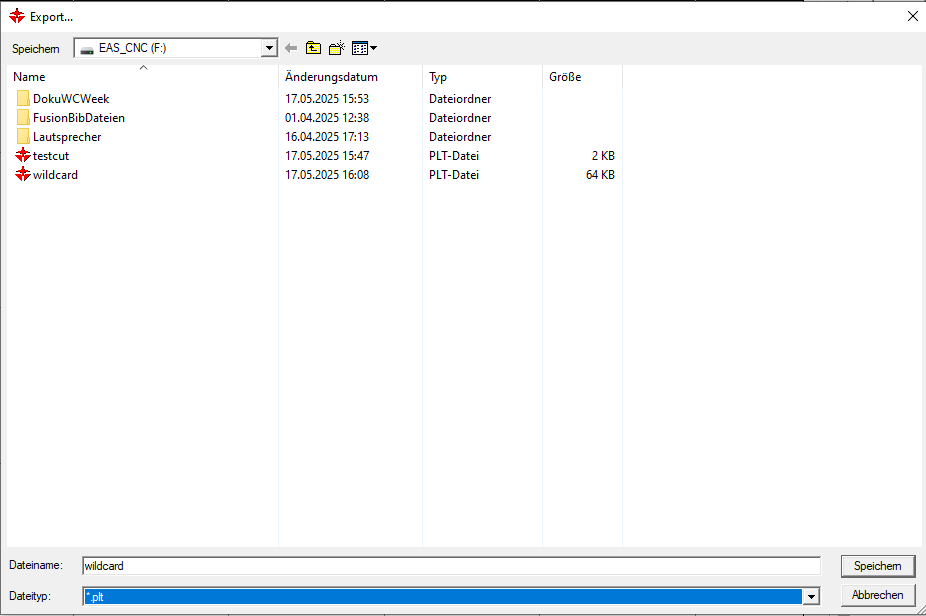Select the FusionBibDateien folder icon
Screen dimensions: 926x616
(x=23, y=118)
